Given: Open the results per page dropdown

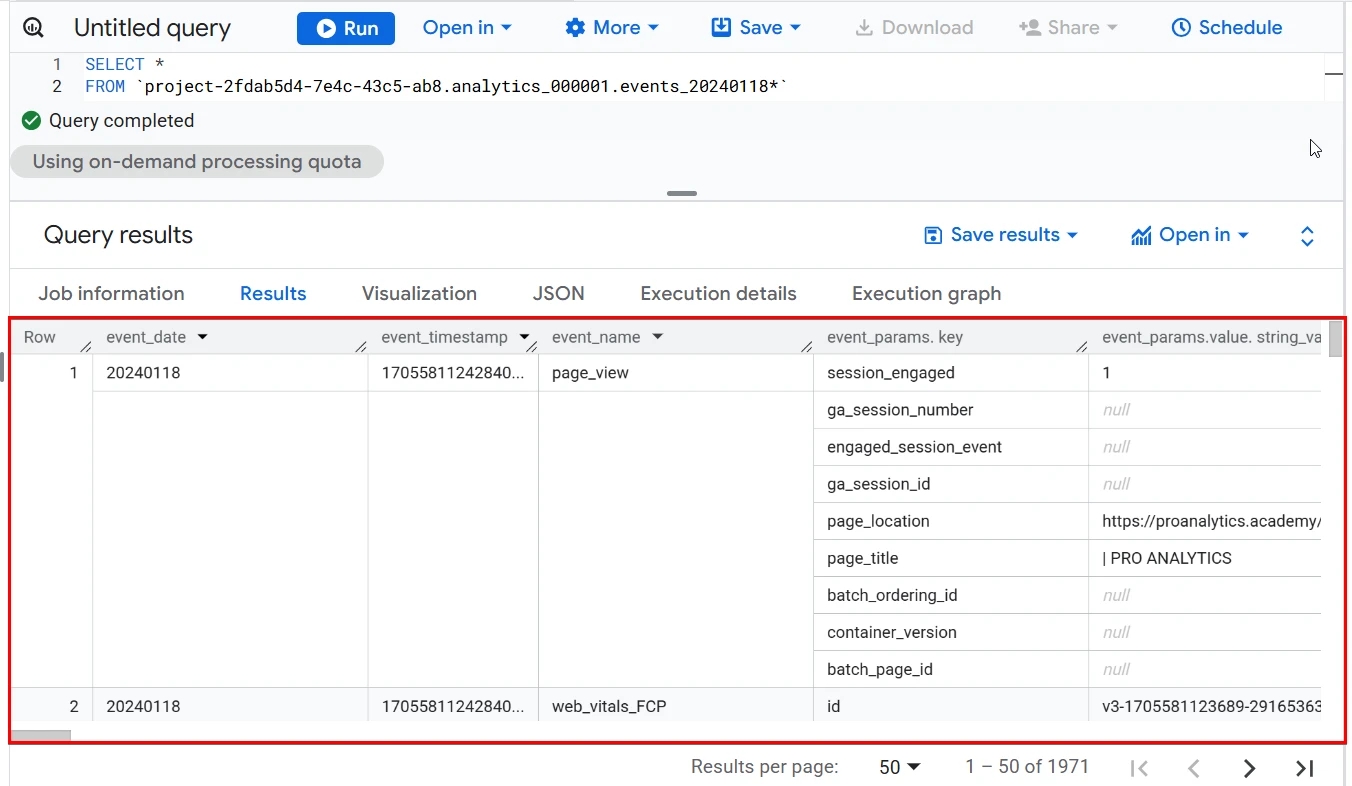Looking at the screenshot, I should (899, 768).
